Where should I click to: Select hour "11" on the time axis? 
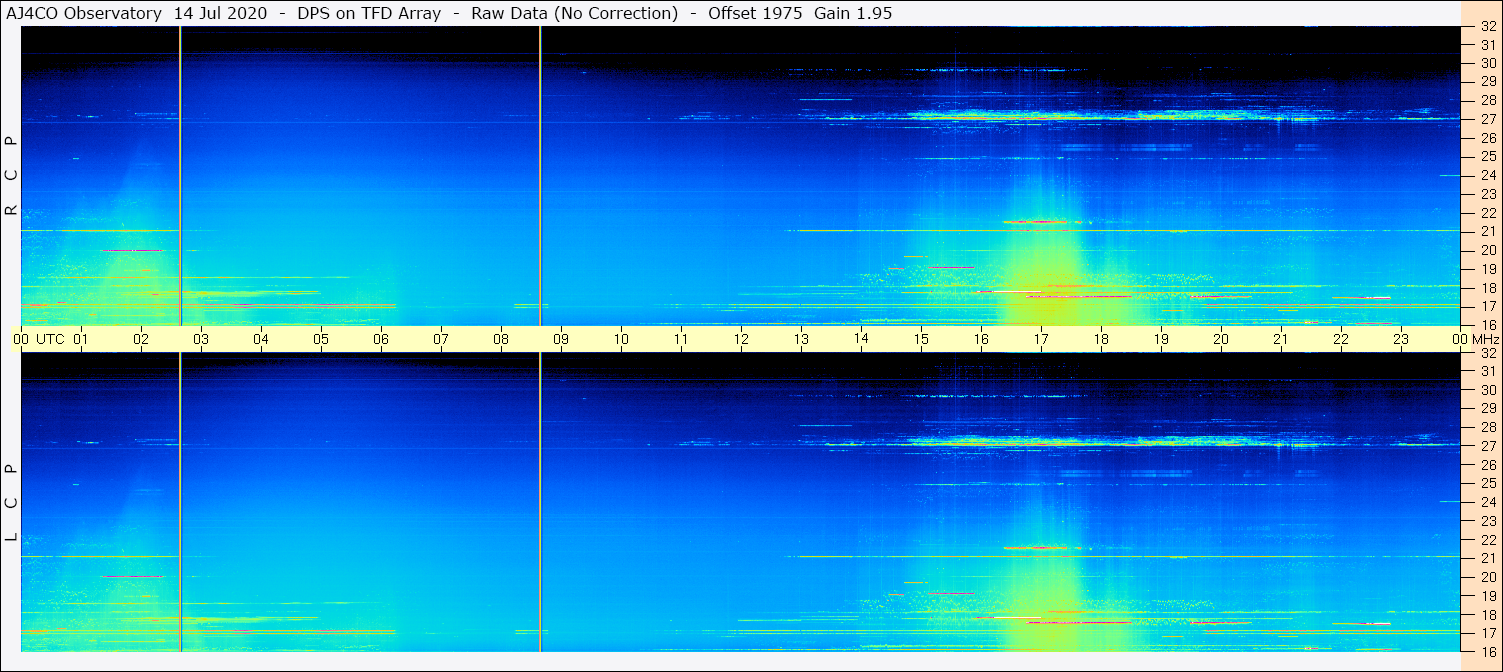coord(681,339)
